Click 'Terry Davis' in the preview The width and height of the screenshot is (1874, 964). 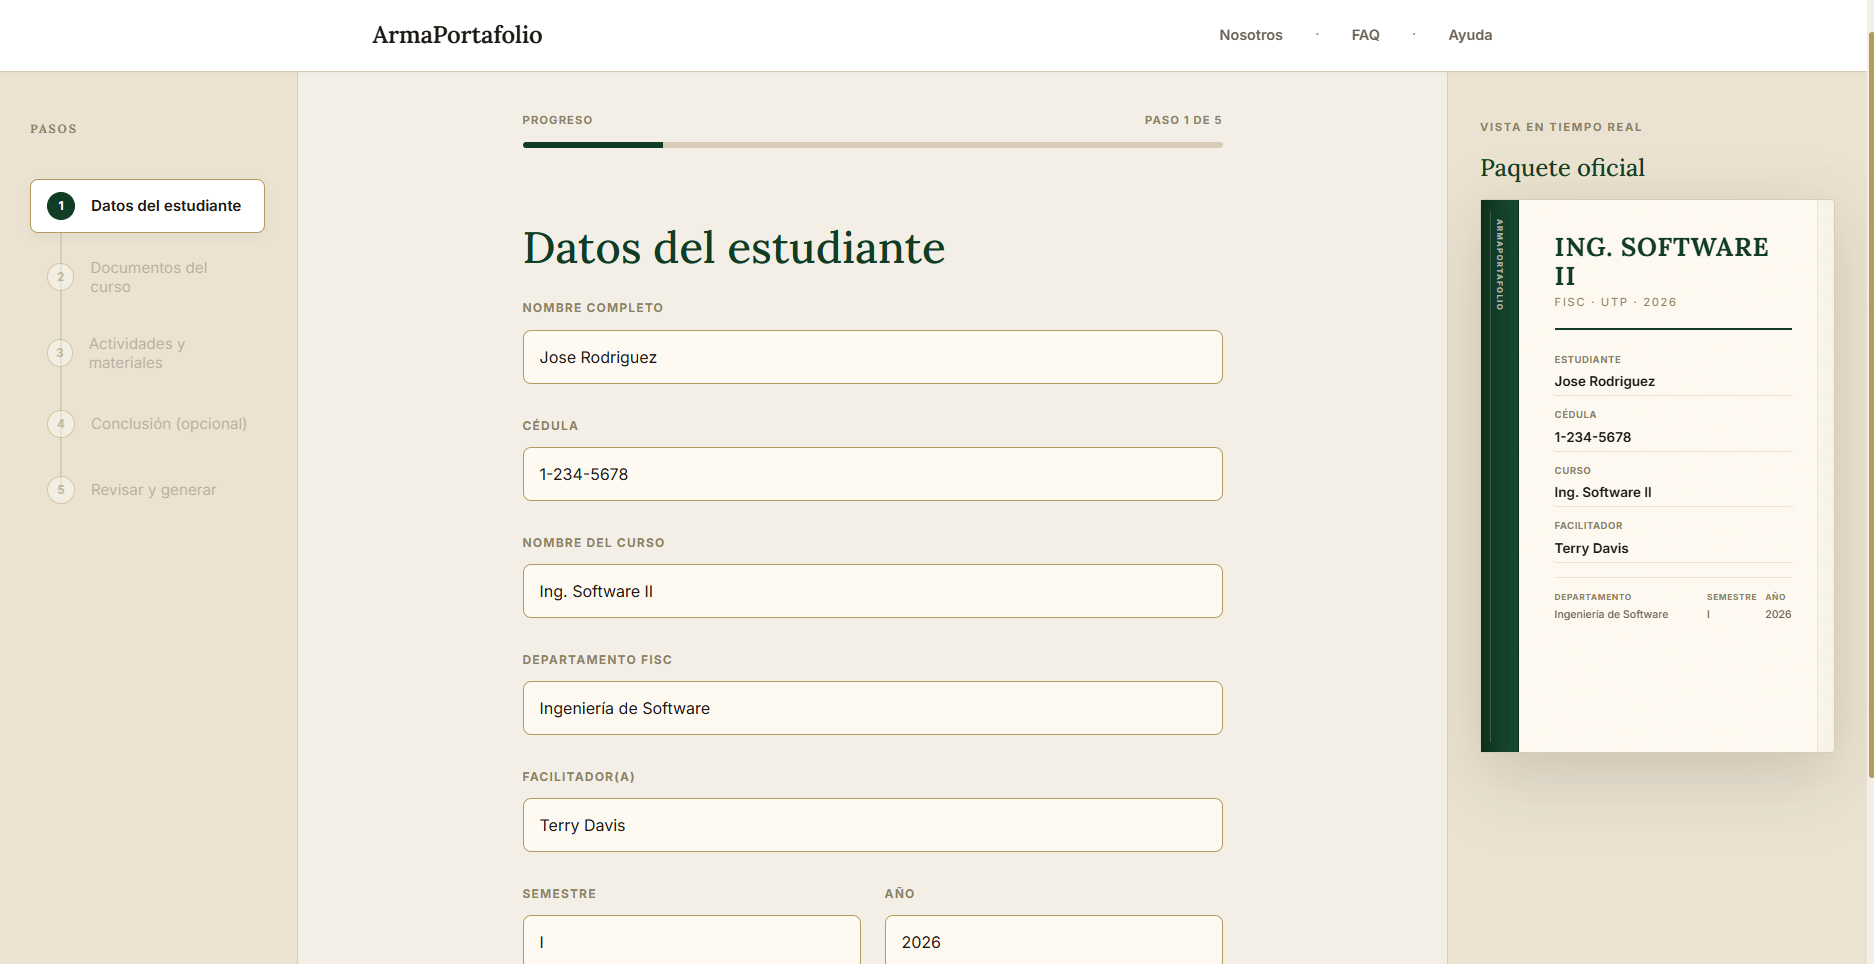tap(1591, 548)
